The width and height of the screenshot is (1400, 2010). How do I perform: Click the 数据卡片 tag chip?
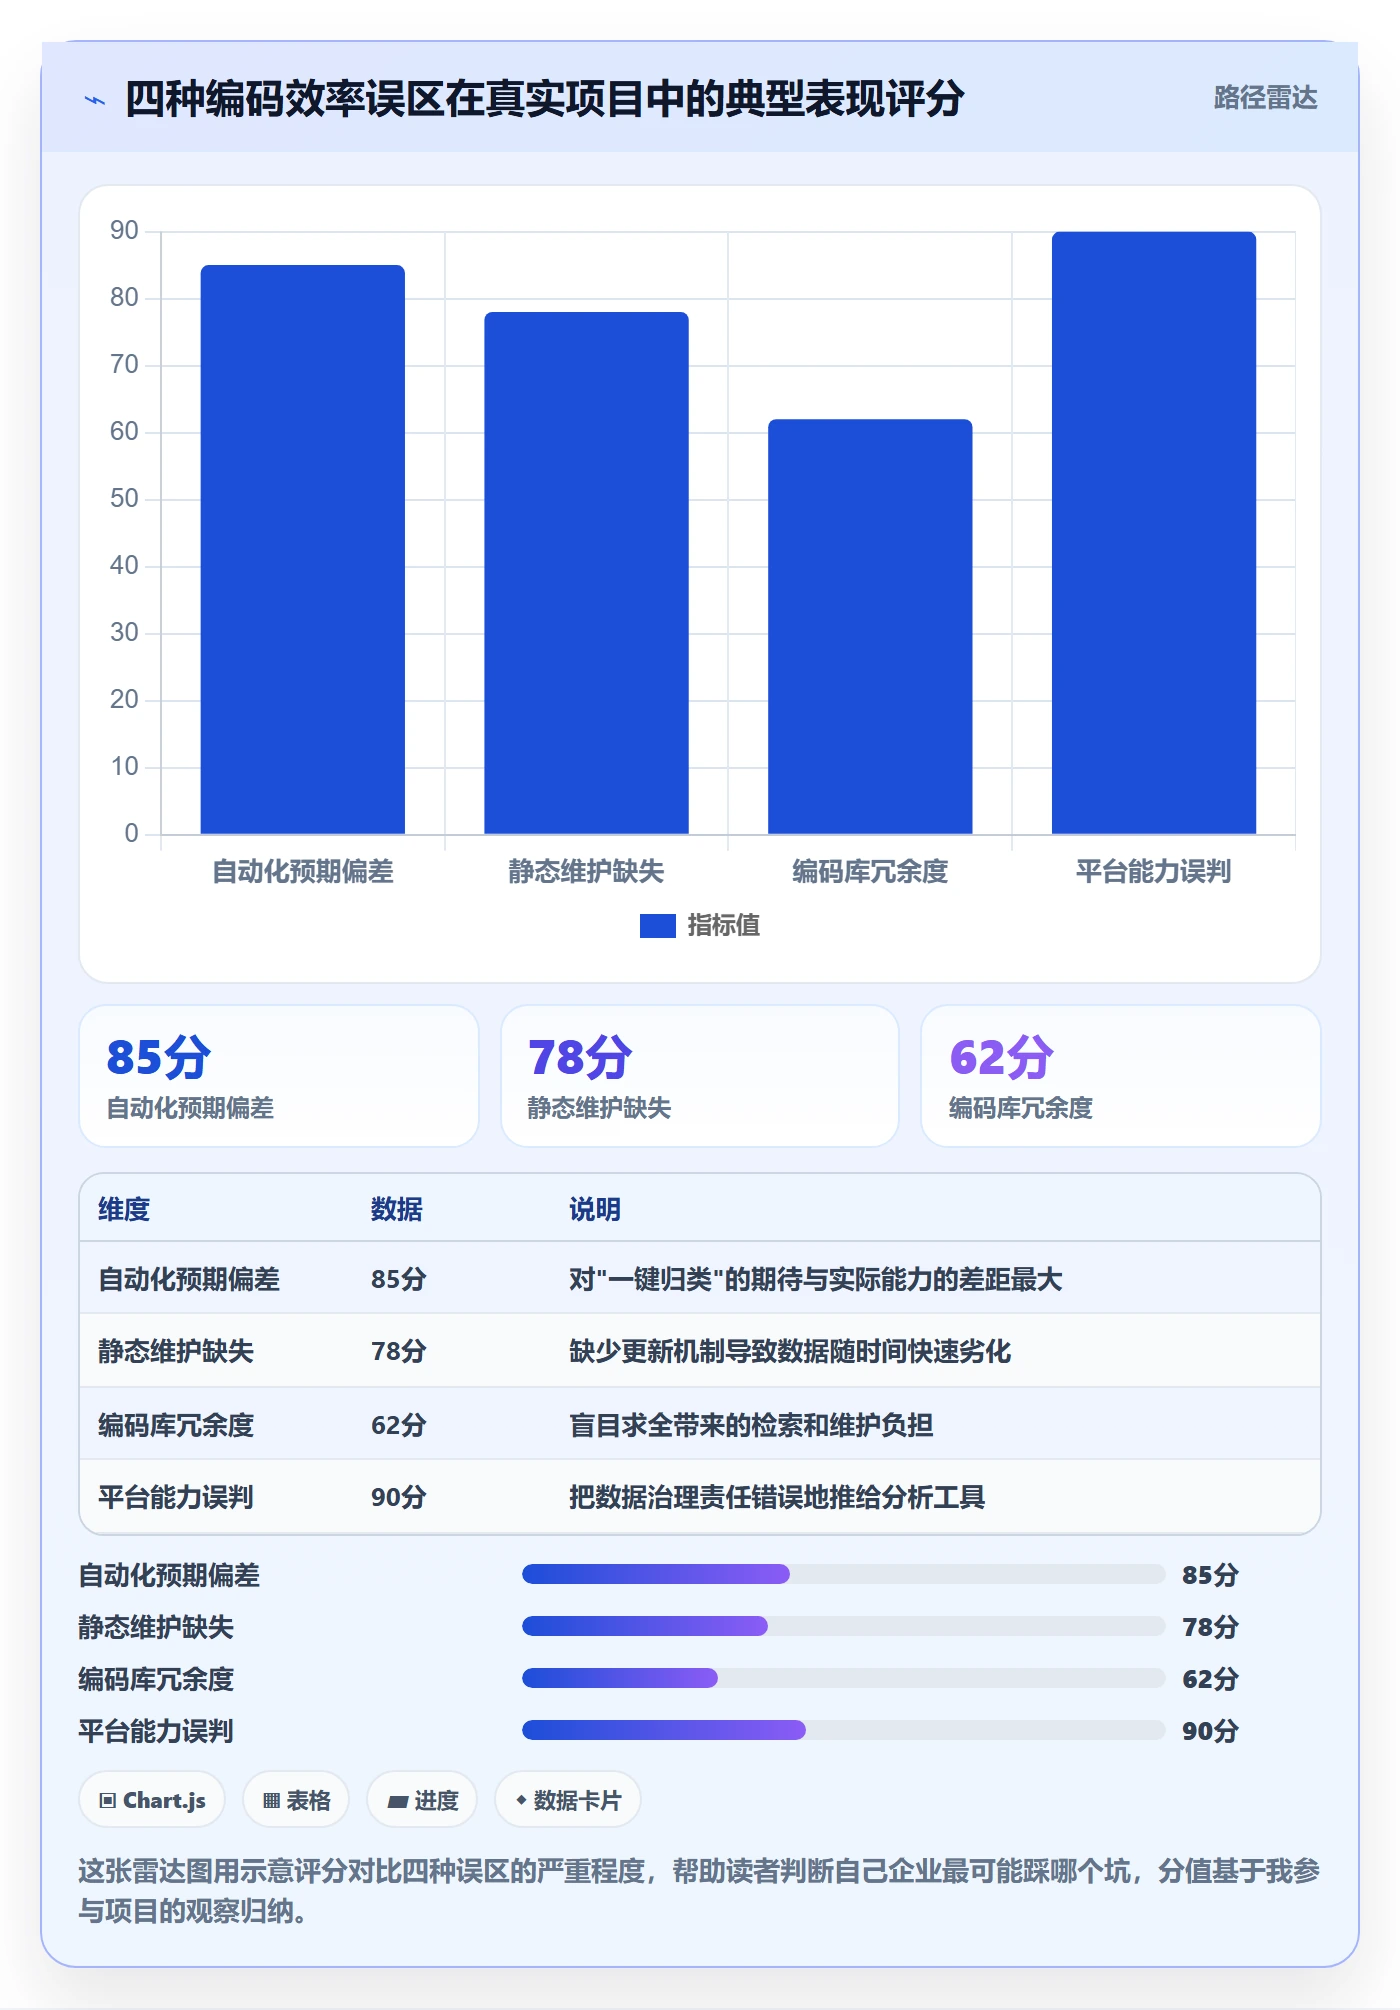(x=568, y=1800)
